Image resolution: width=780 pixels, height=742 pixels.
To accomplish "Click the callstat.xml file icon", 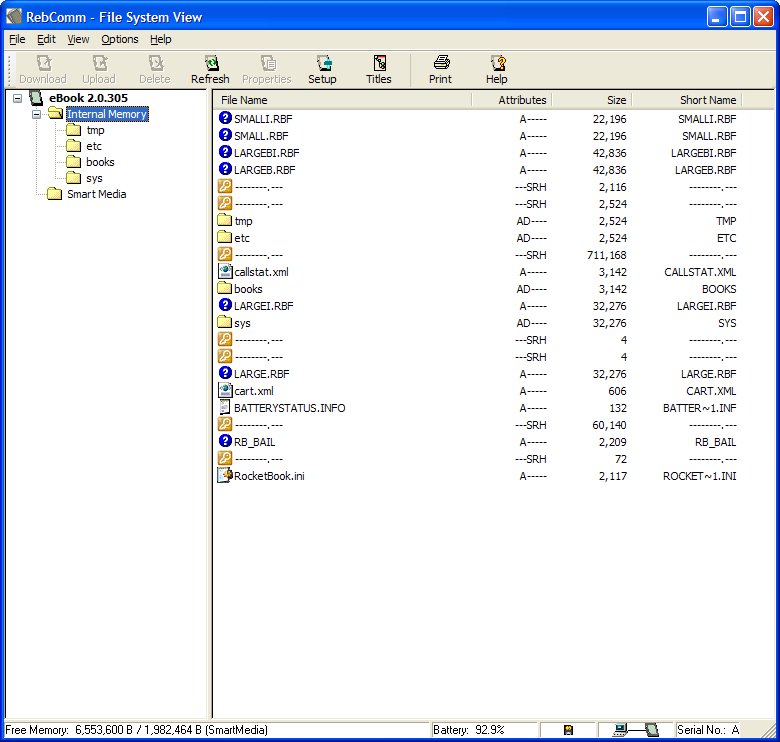I will point(225,271).
